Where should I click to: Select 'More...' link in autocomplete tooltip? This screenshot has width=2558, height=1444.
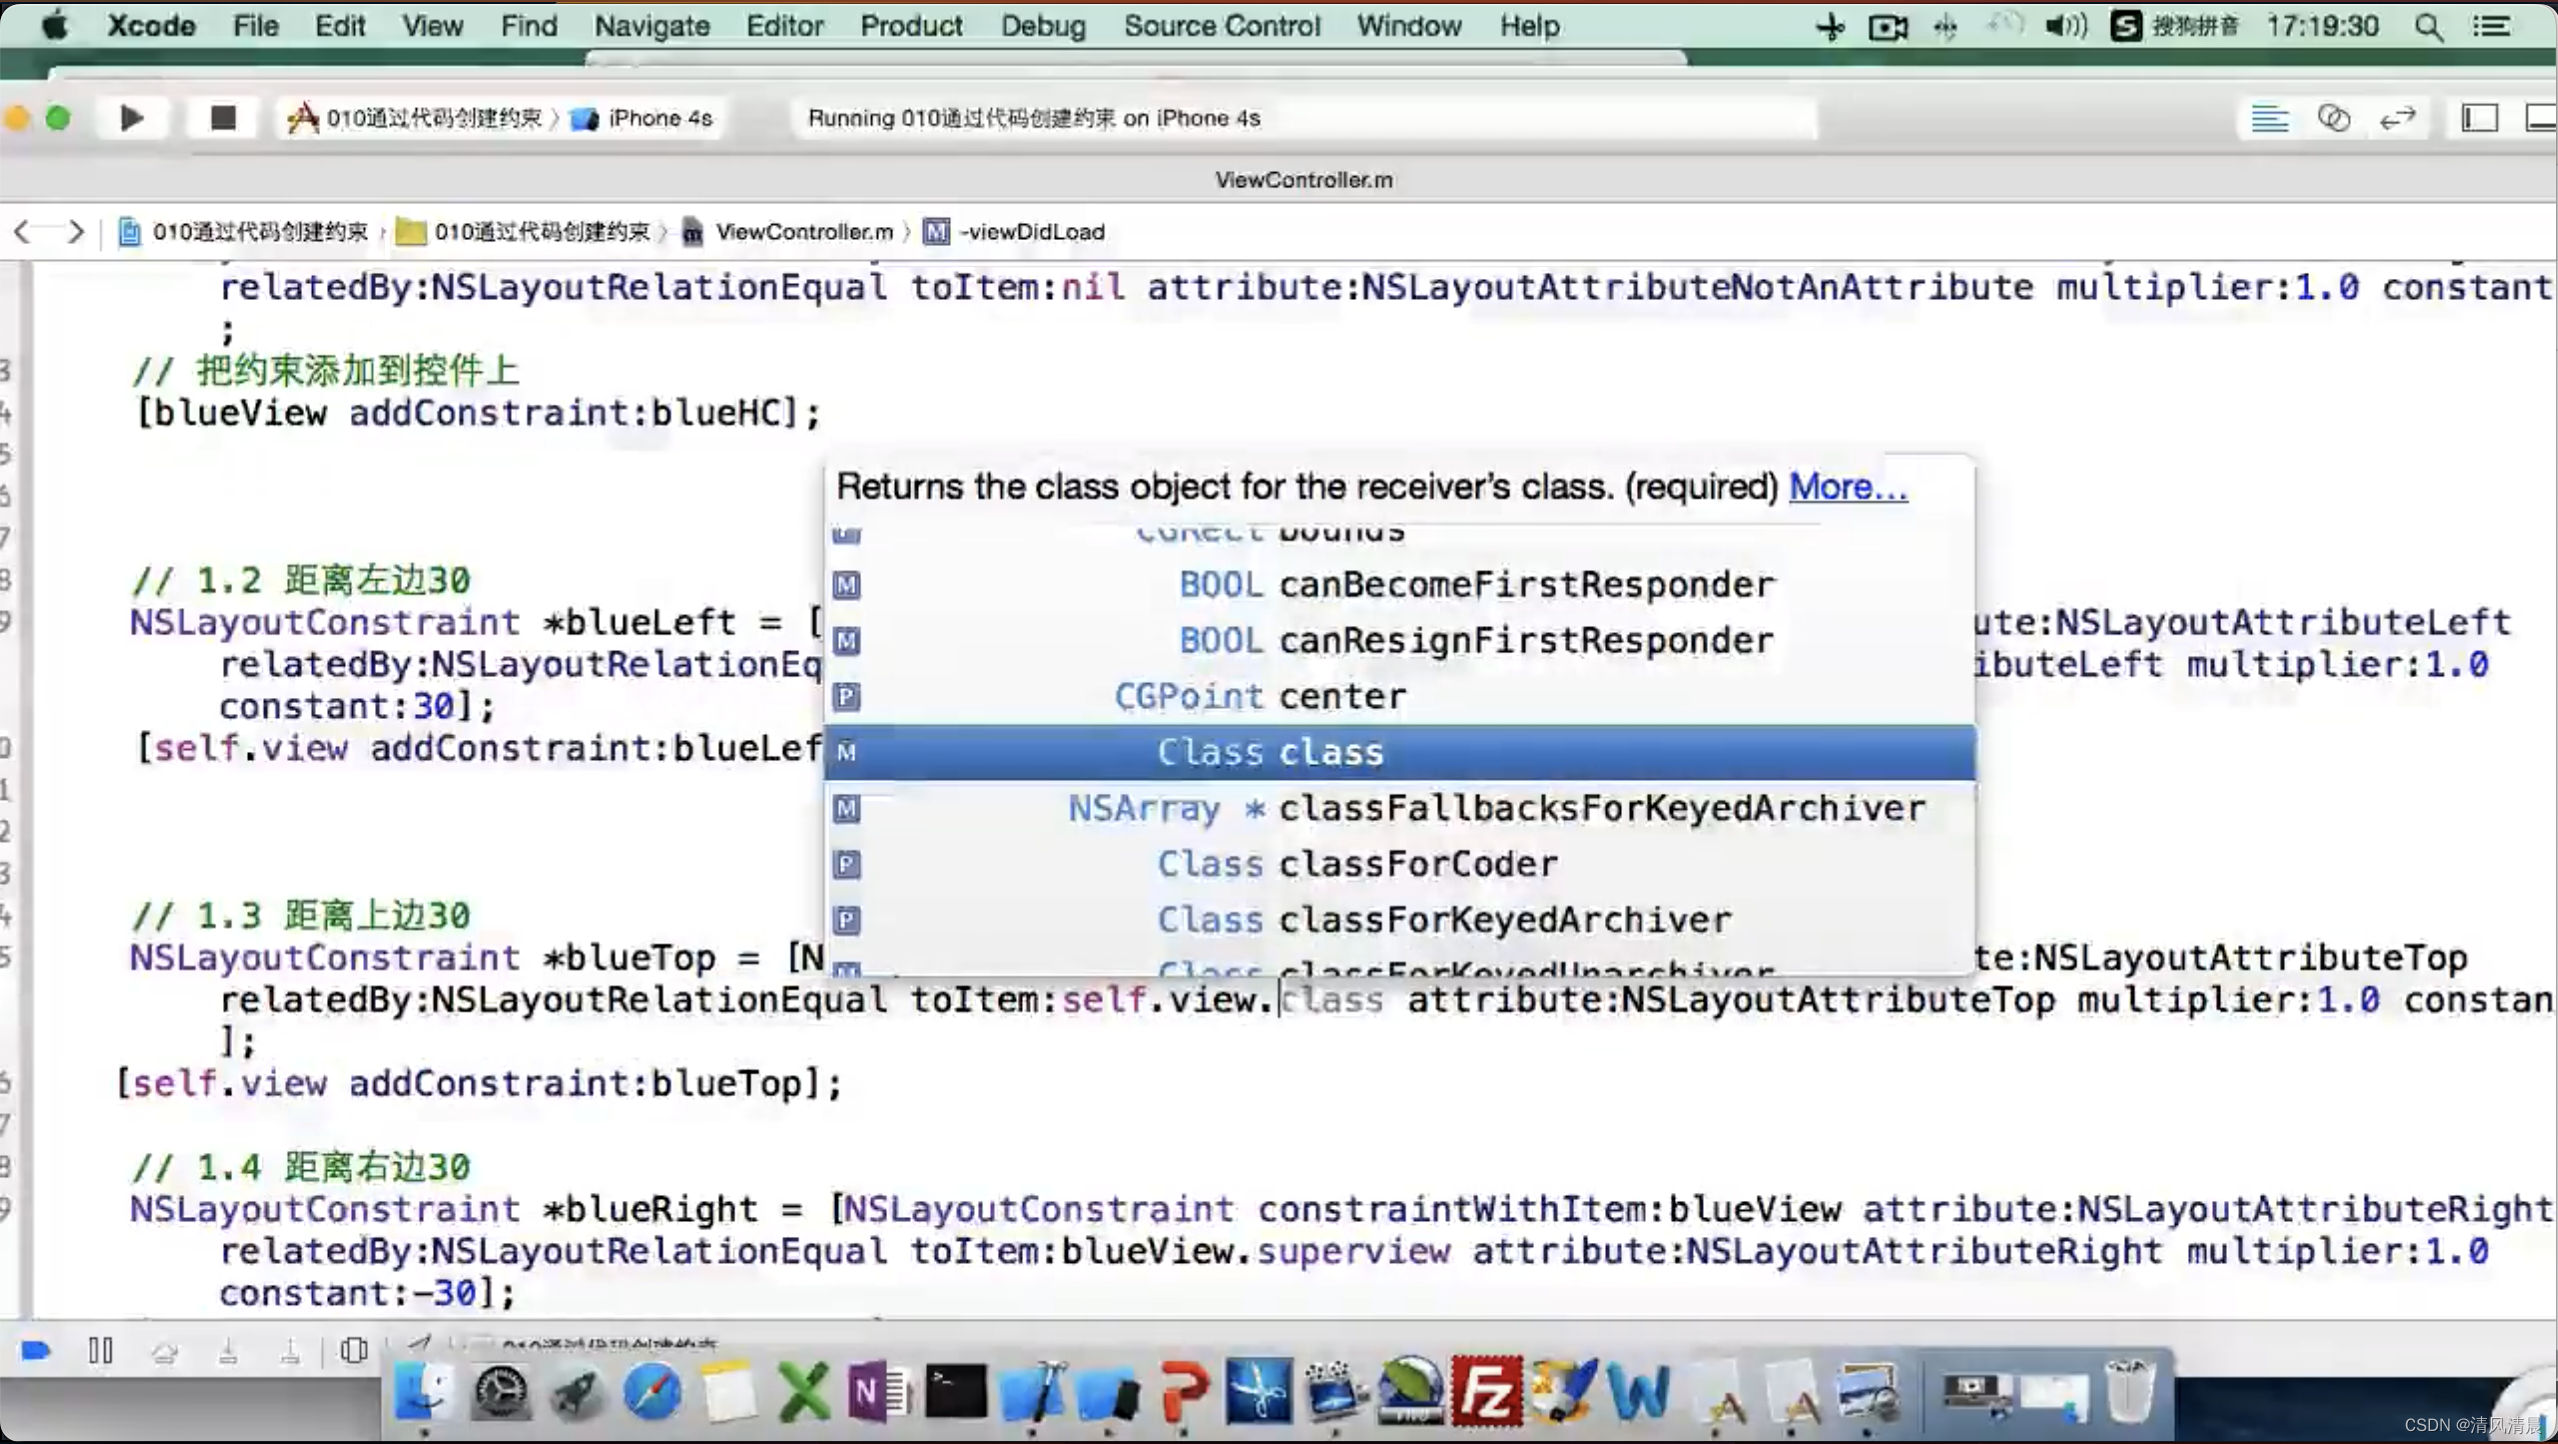point(1848,485)
